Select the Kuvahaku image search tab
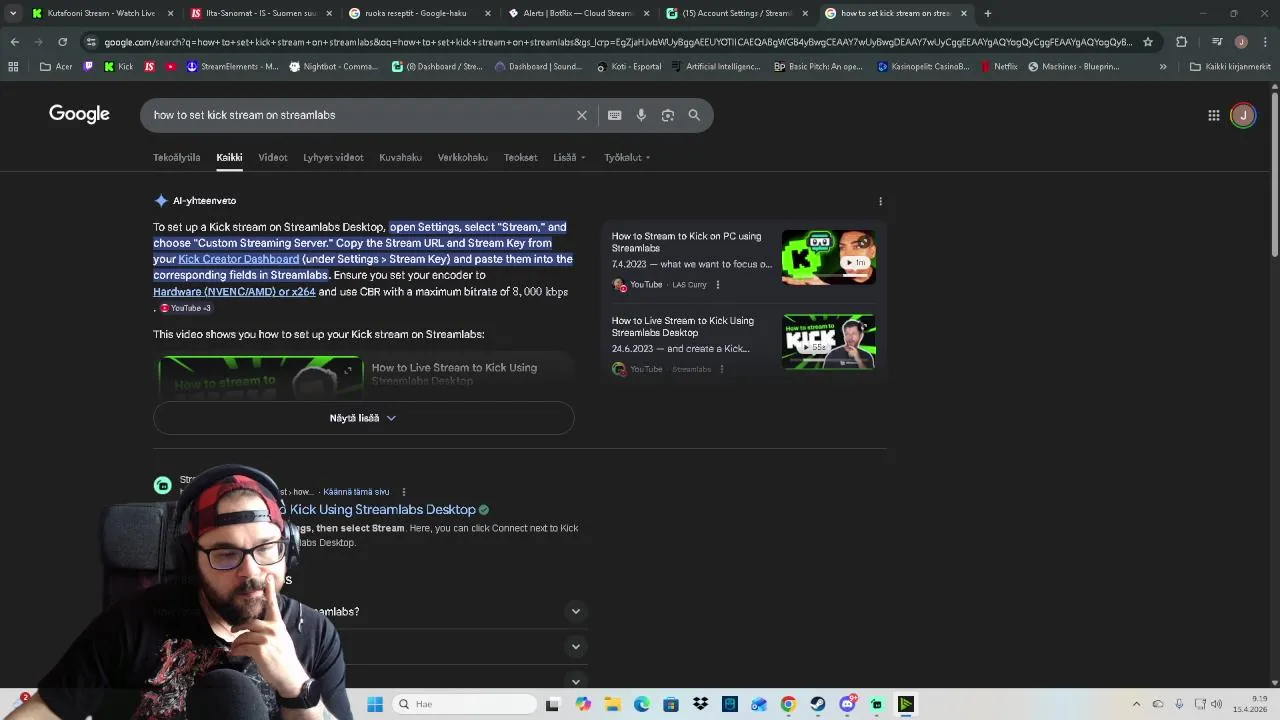Screen dimensions: 1280x720 click(x=400, y=157)
